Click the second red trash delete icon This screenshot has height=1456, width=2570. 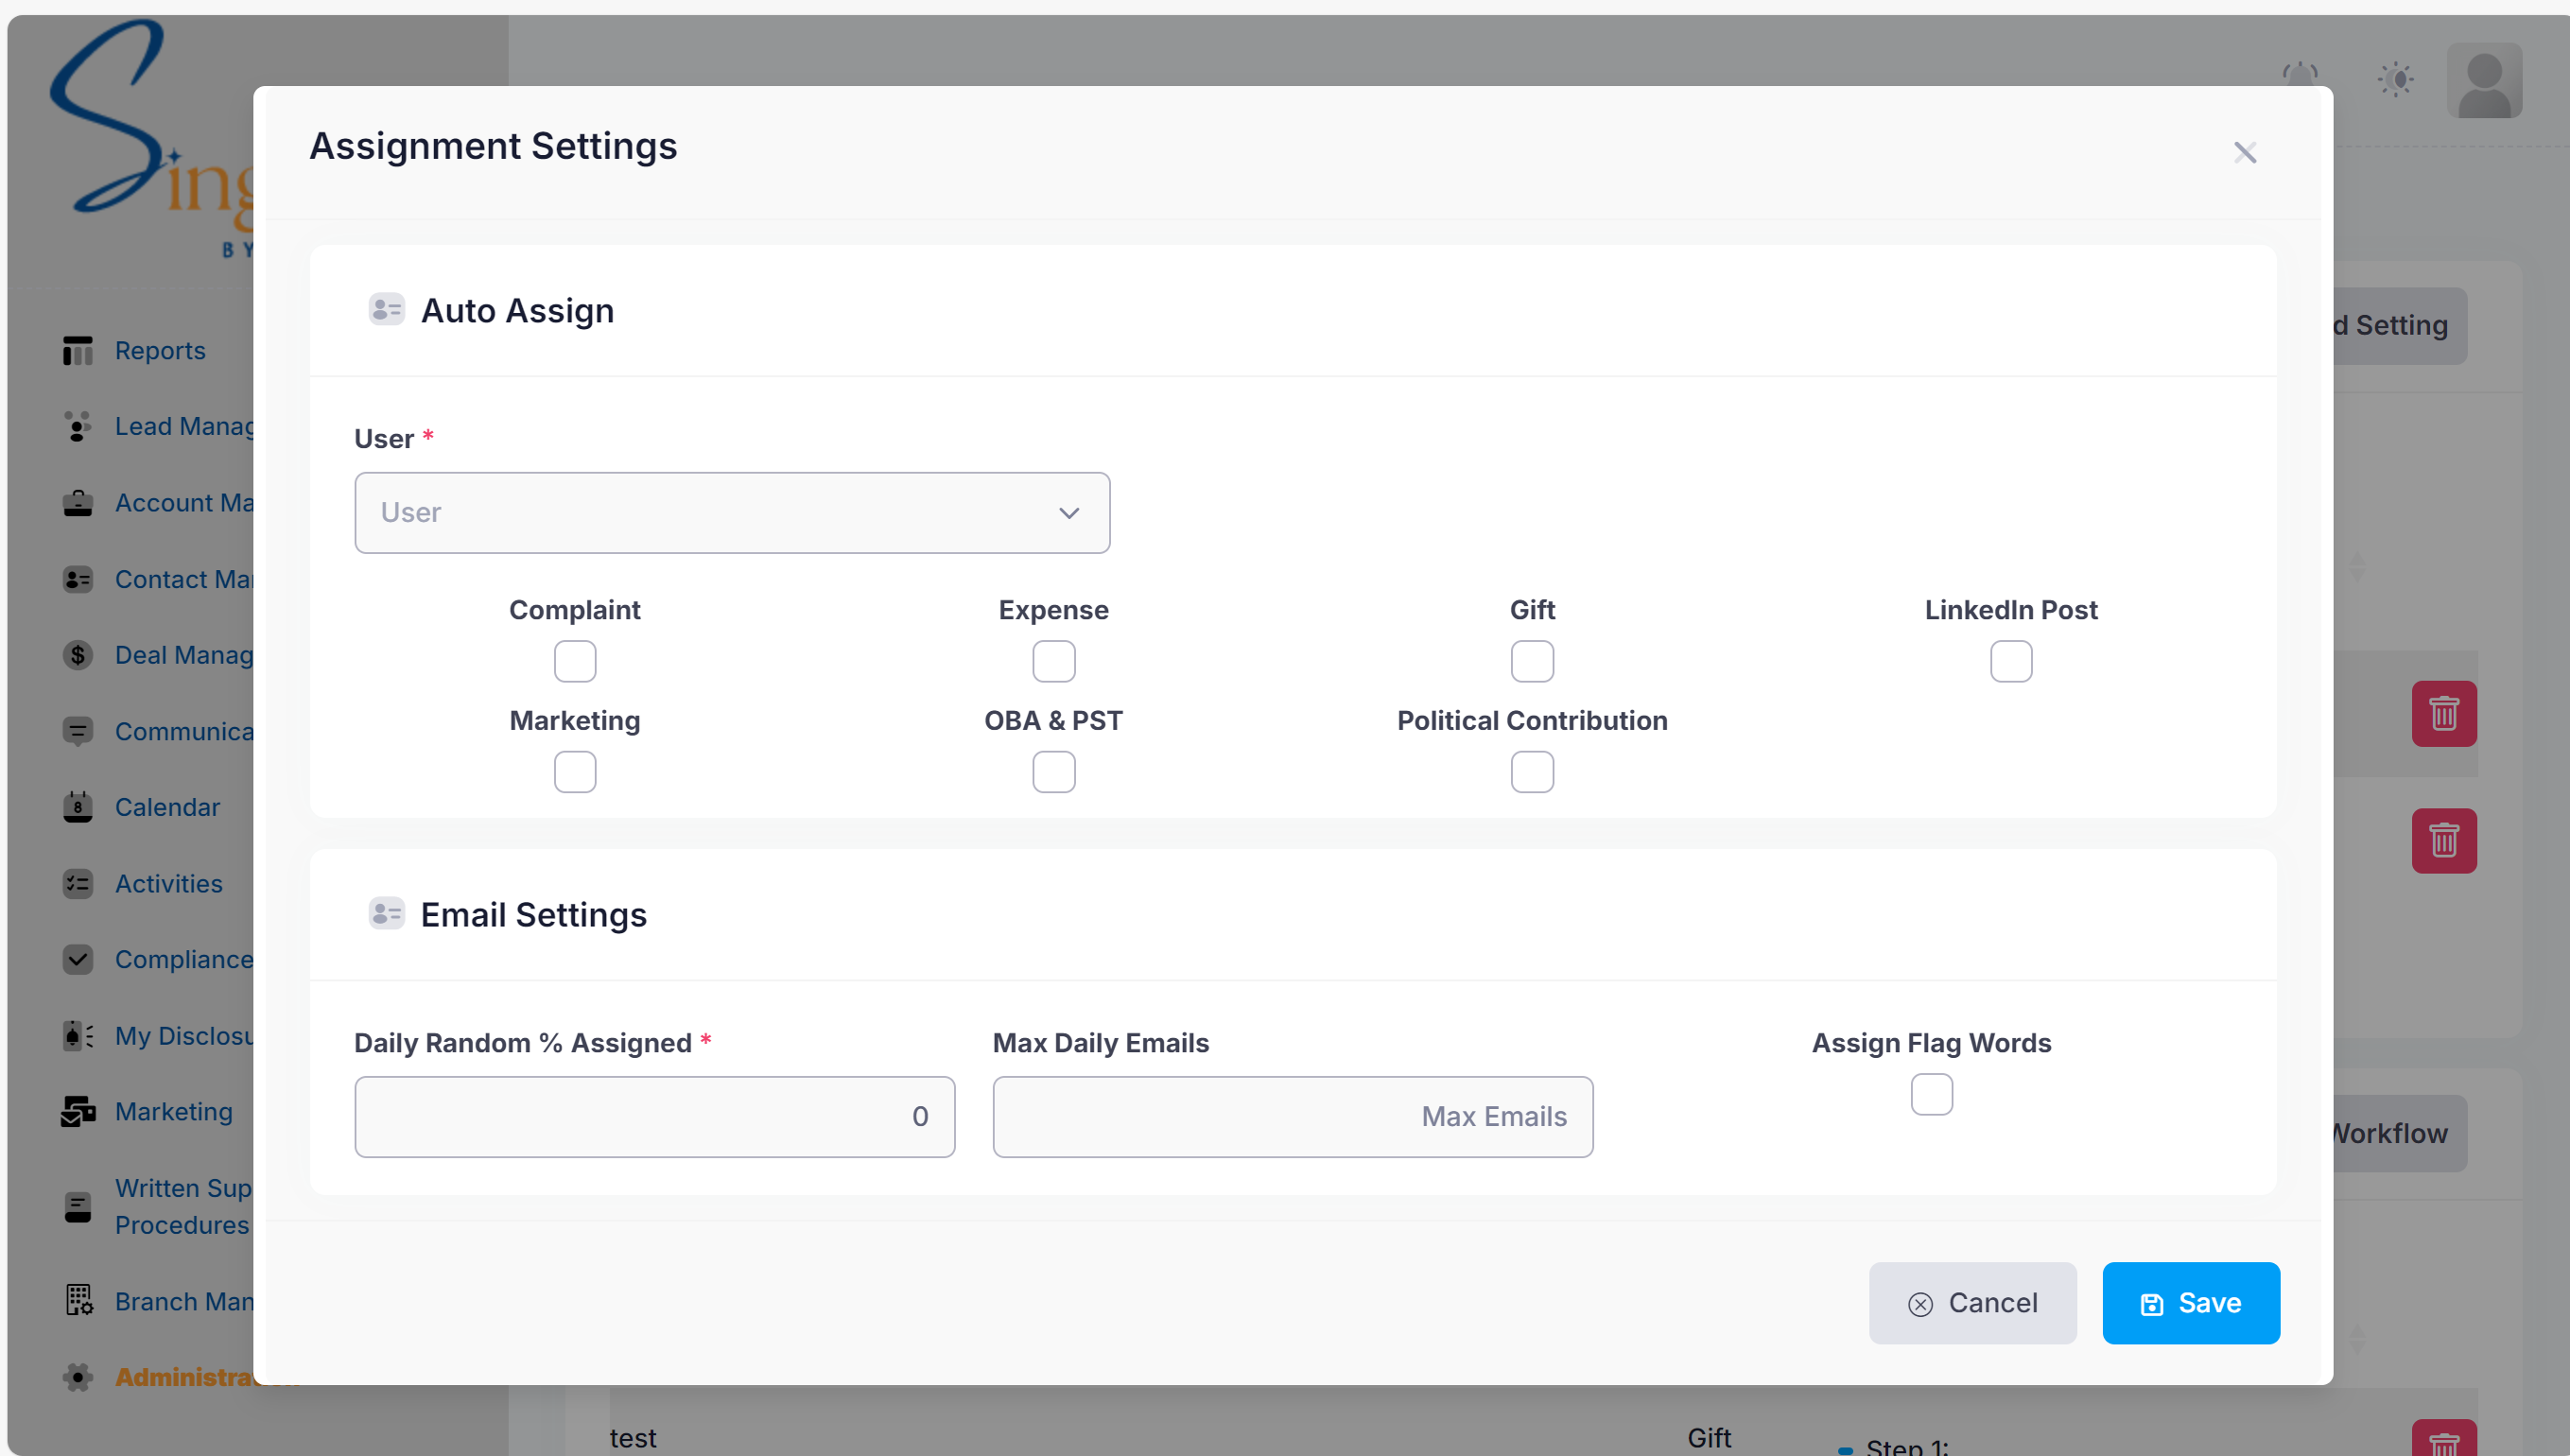(2444, 841)
